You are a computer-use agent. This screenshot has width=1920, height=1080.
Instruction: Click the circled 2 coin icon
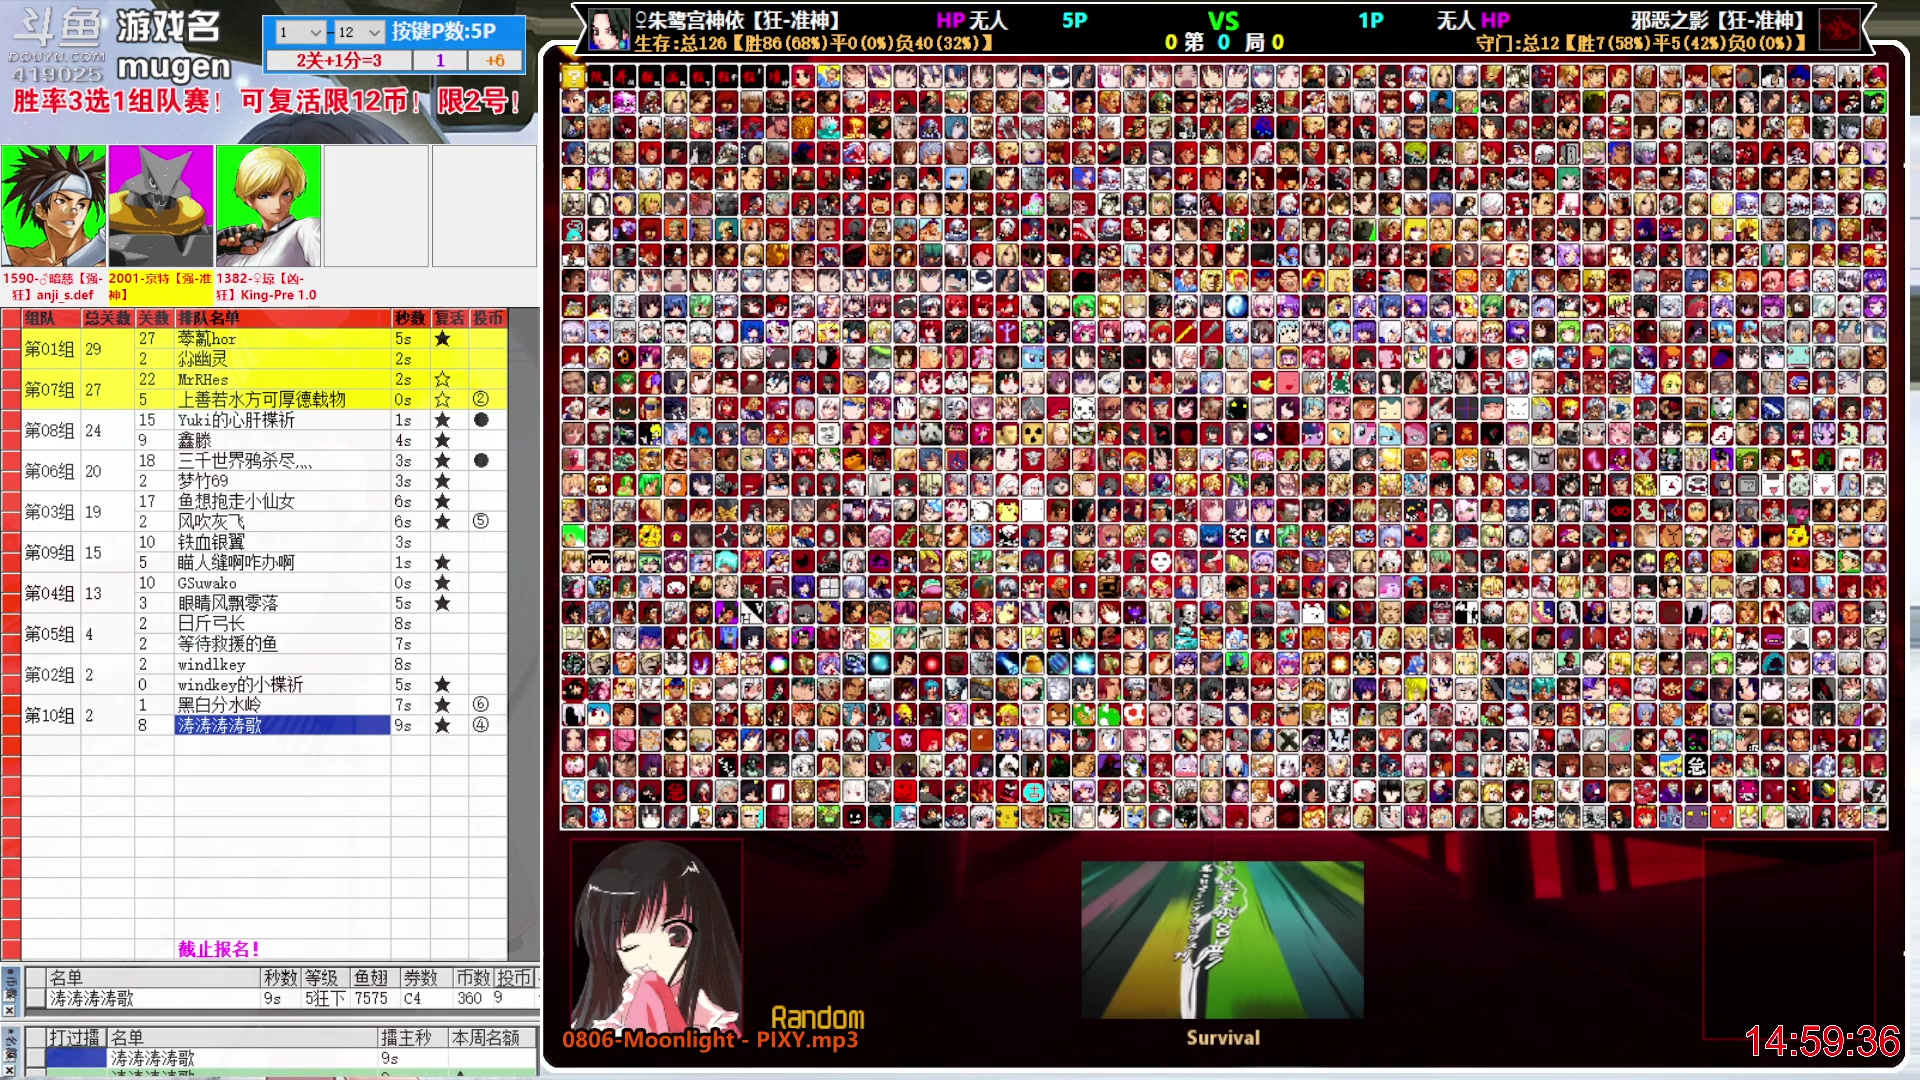click(481, 400)
